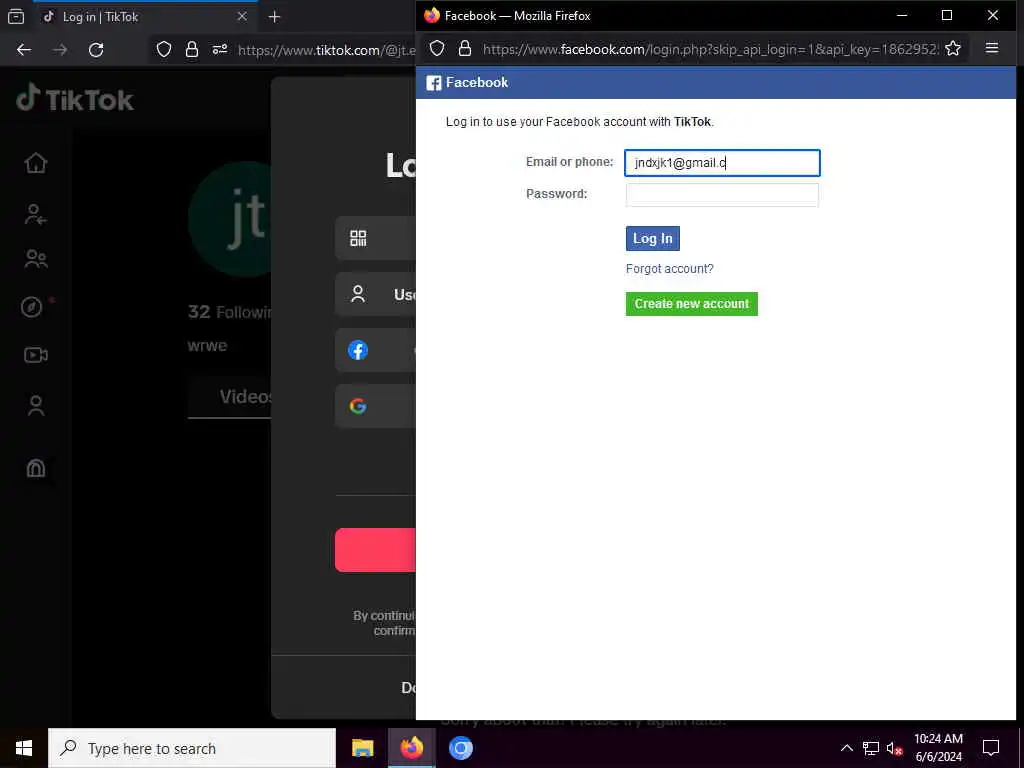Screen dimensions: 1024x768
Task: Open the permissions icon in TikTok address bar
Action: pos(220,50)
